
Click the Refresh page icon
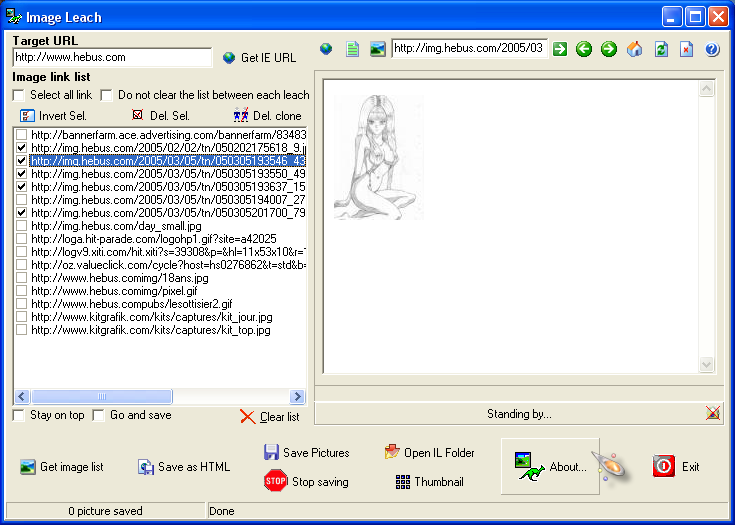[660, 49]
